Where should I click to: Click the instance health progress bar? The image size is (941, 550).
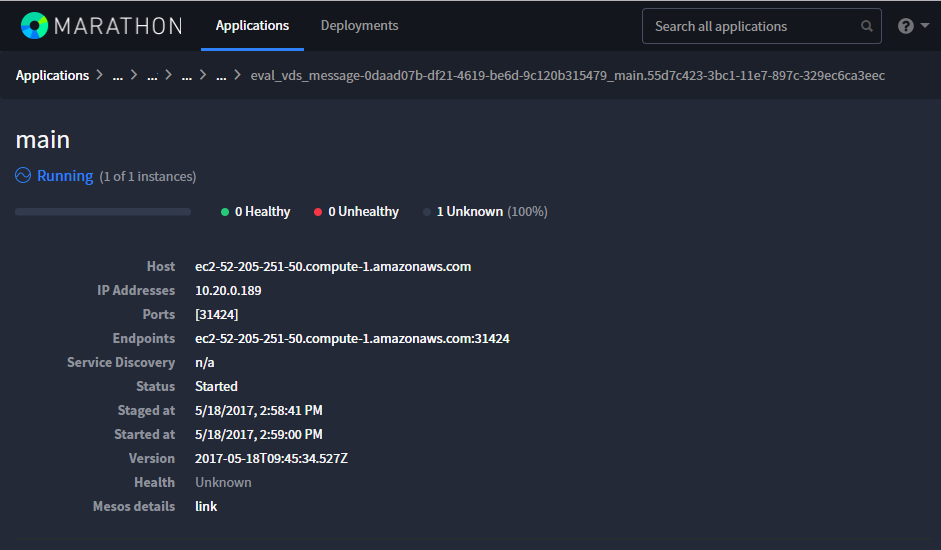(x=103, y=211)
